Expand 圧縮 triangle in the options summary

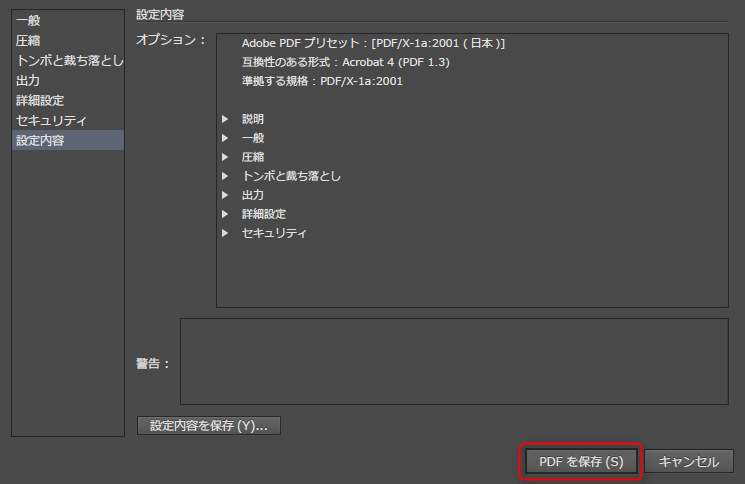226,157
